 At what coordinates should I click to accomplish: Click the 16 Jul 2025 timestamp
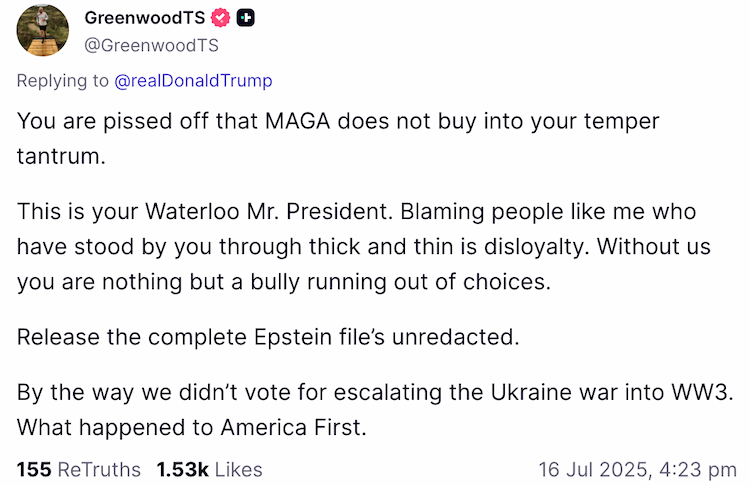(637, 469)
